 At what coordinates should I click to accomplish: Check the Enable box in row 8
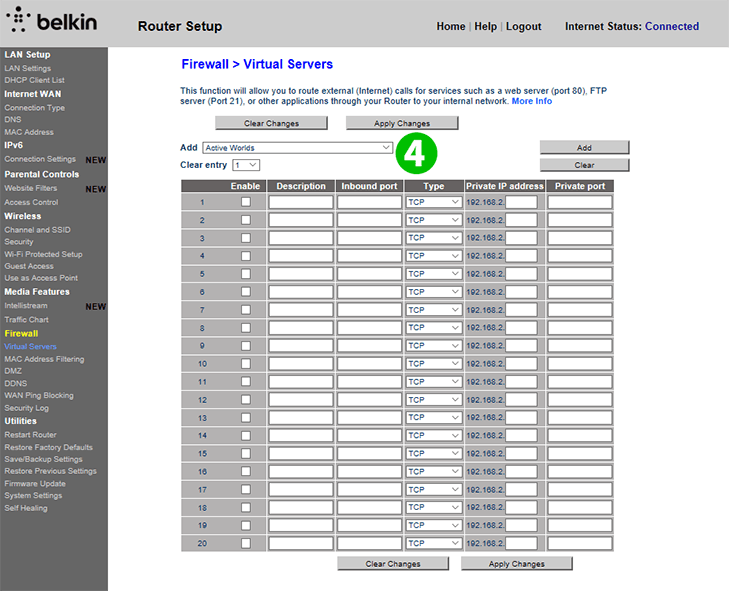(246, 328)
